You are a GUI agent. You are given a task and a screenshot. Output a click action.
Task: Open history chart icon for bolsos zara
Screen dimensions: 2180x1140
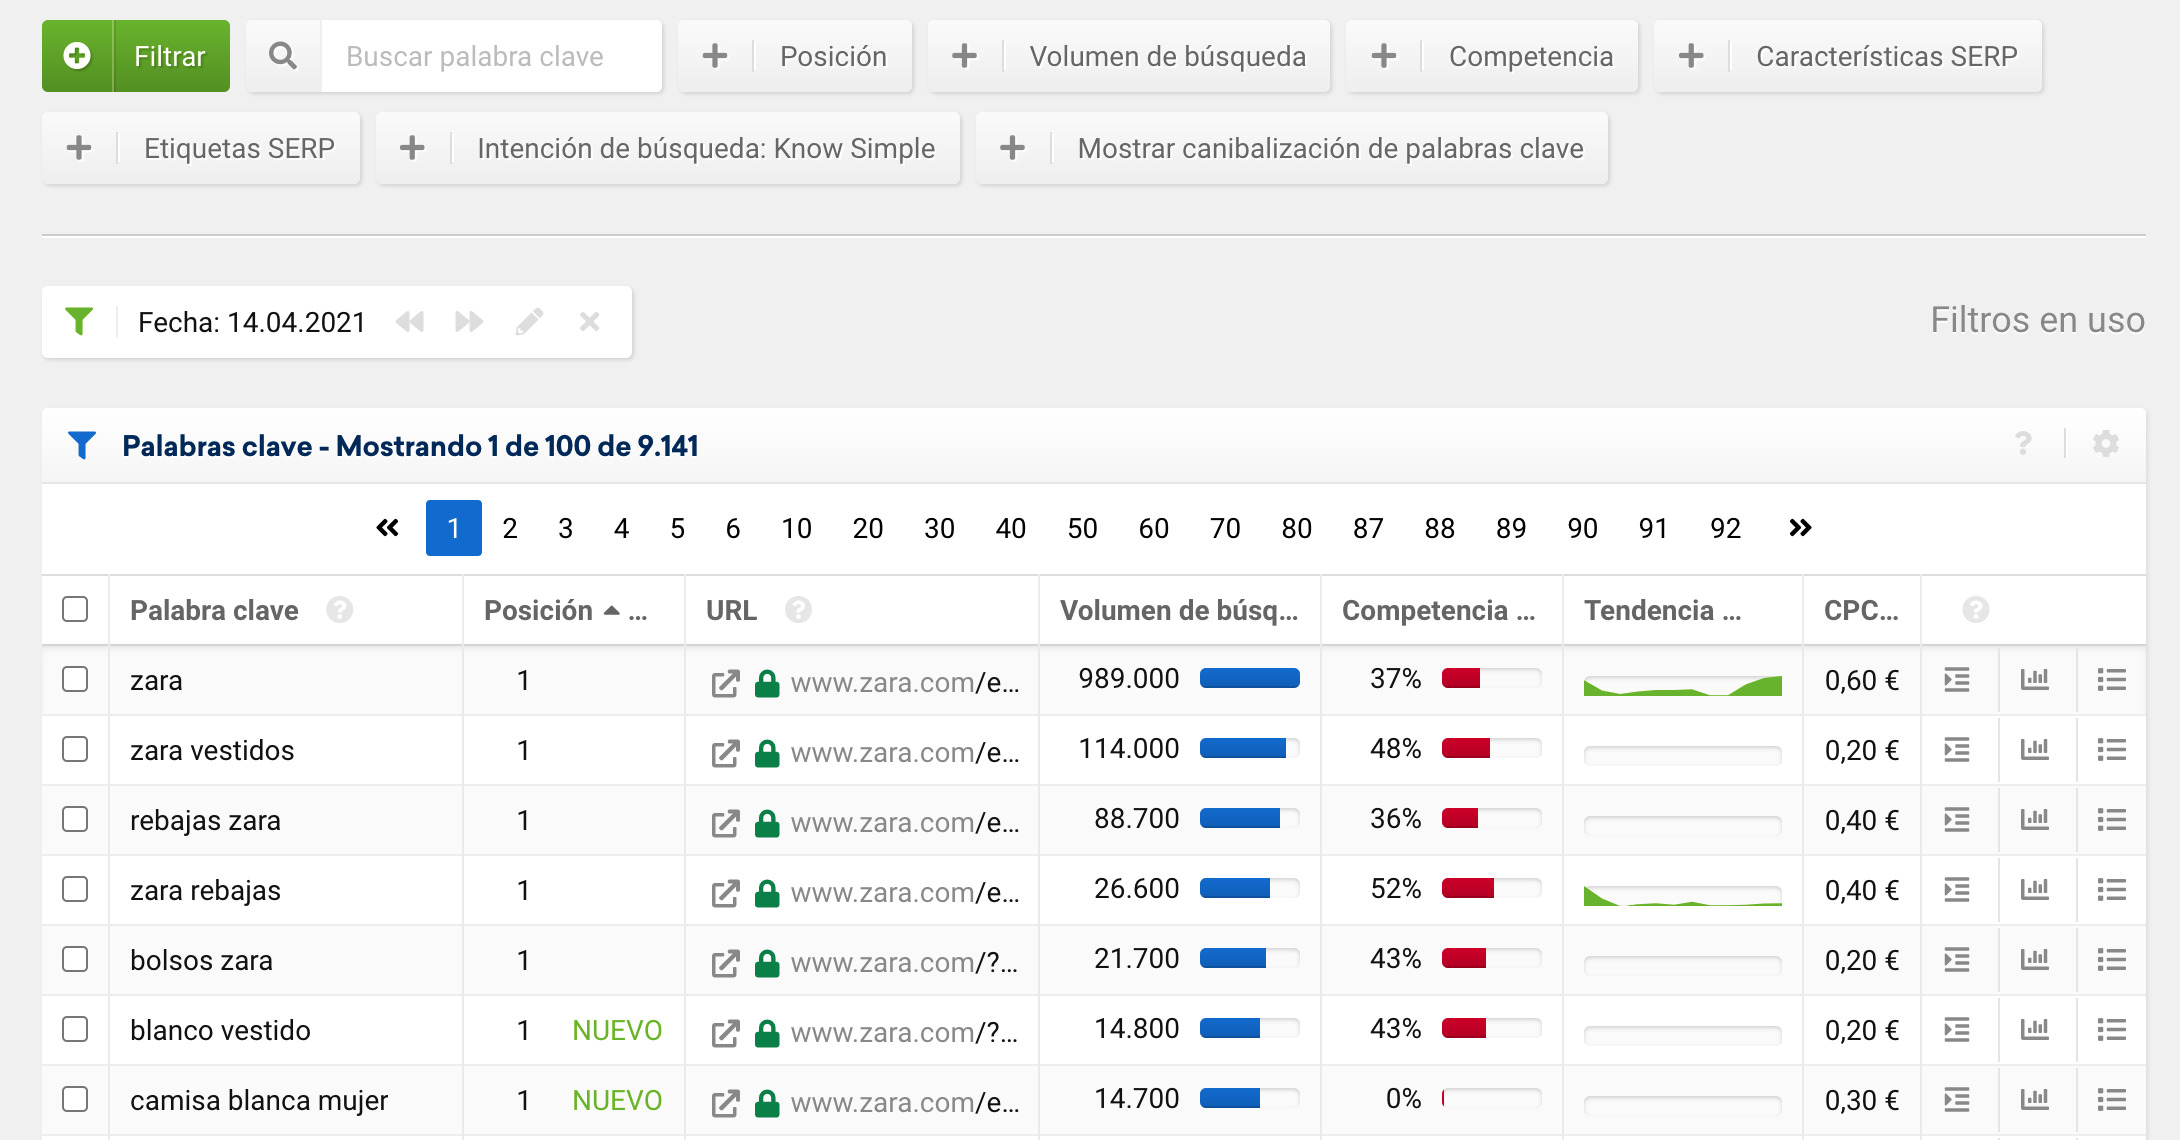(x=2035, y=960)
